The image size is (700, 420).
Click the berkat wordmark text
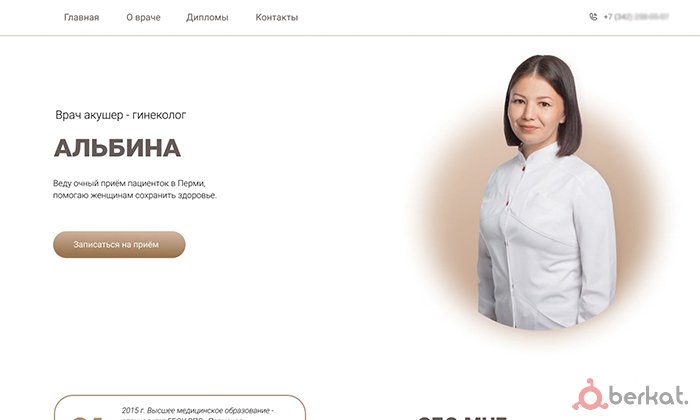[x=648, y=395]
